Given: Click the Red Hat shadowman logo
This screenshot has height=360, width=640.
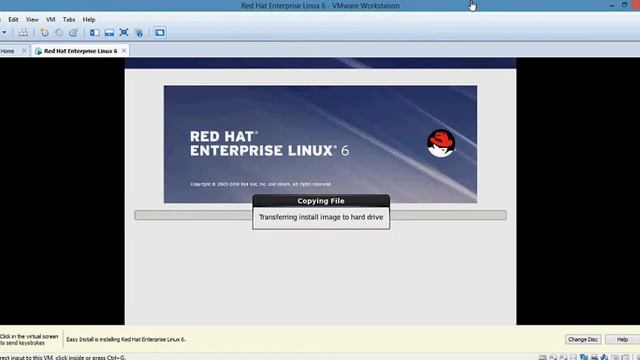Looking at the screenshot, I should (441, 143).
